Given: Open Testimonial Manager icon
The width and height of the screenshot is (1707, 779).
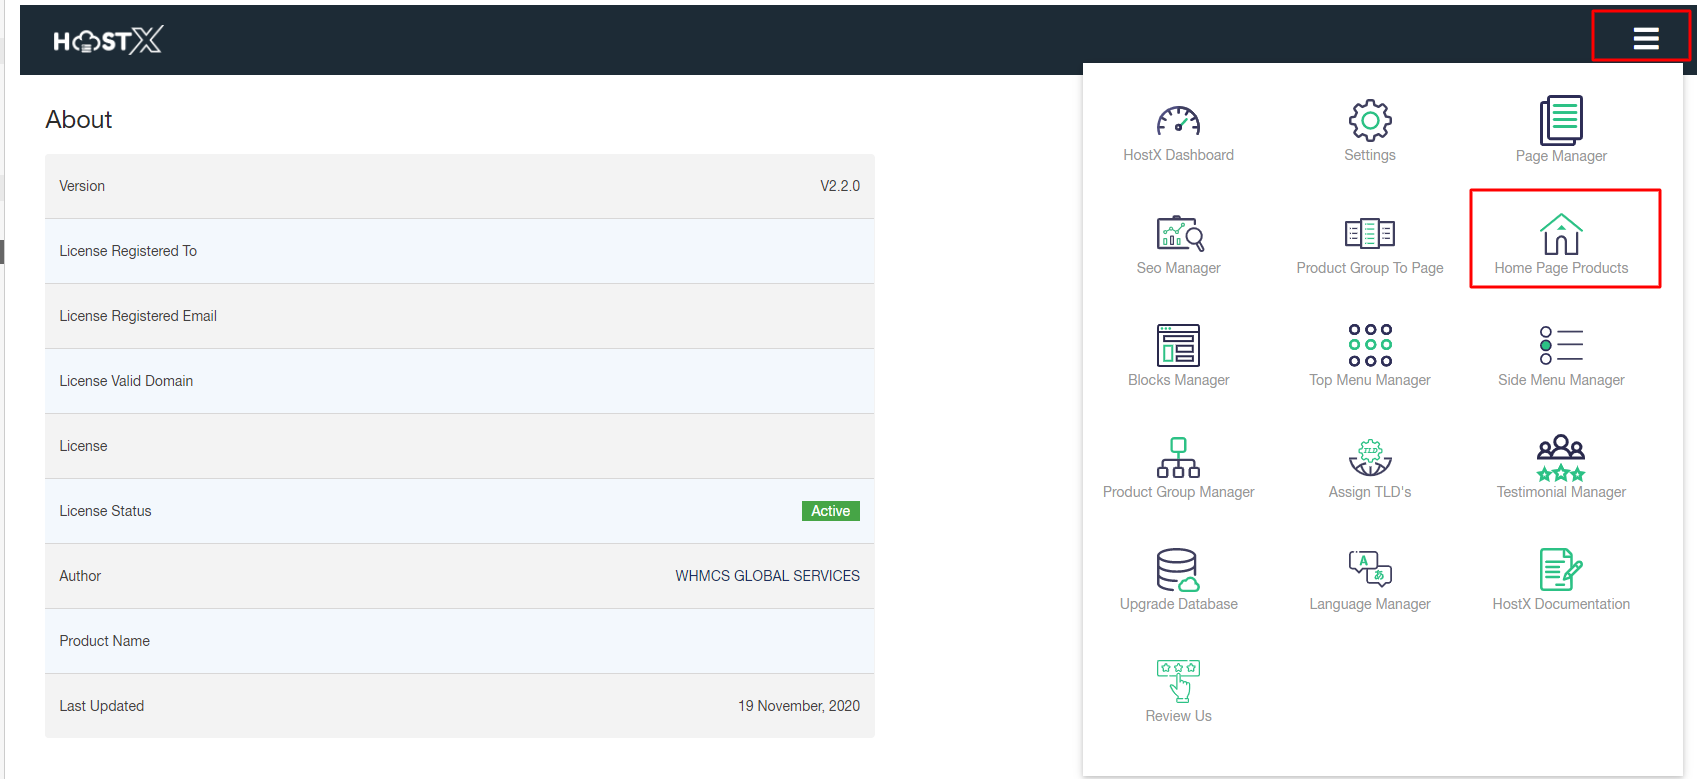Looking at the screenshot, I should [1560, 458].
